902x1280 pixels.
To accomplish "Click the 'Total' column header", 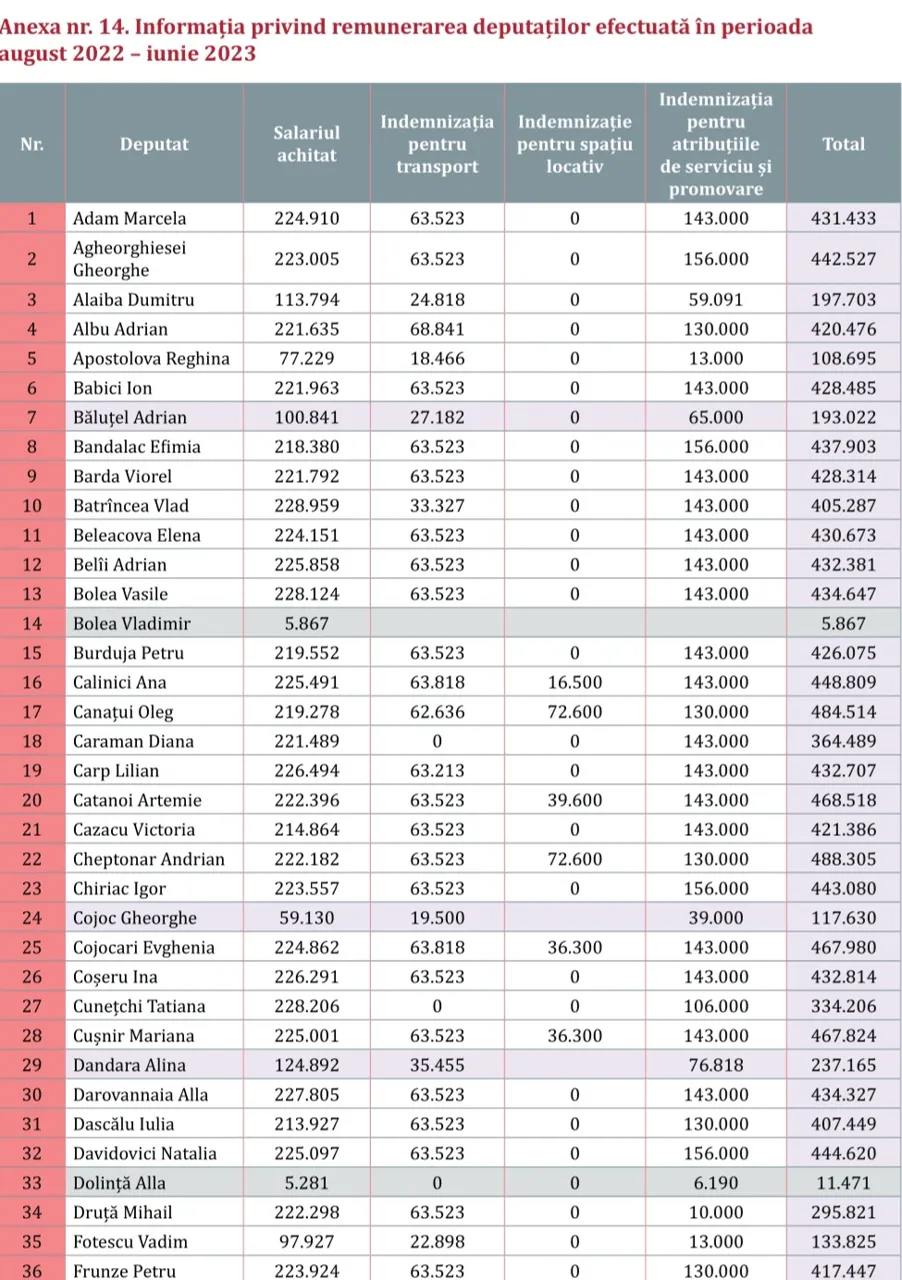I will 843,144.
